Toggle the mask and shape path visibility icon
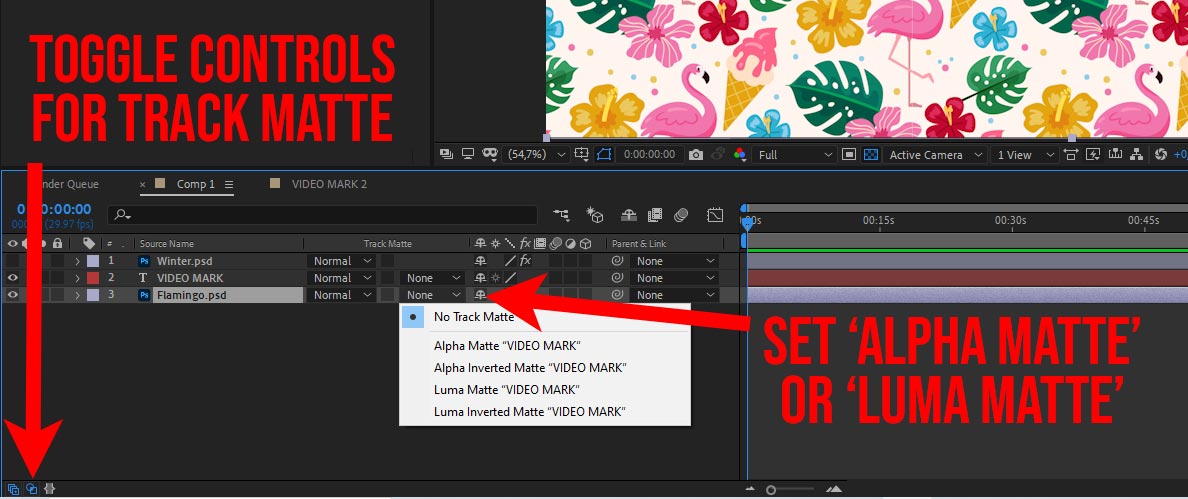The width and height of the screenshot is (1188, 499). [x=604, y=154]
